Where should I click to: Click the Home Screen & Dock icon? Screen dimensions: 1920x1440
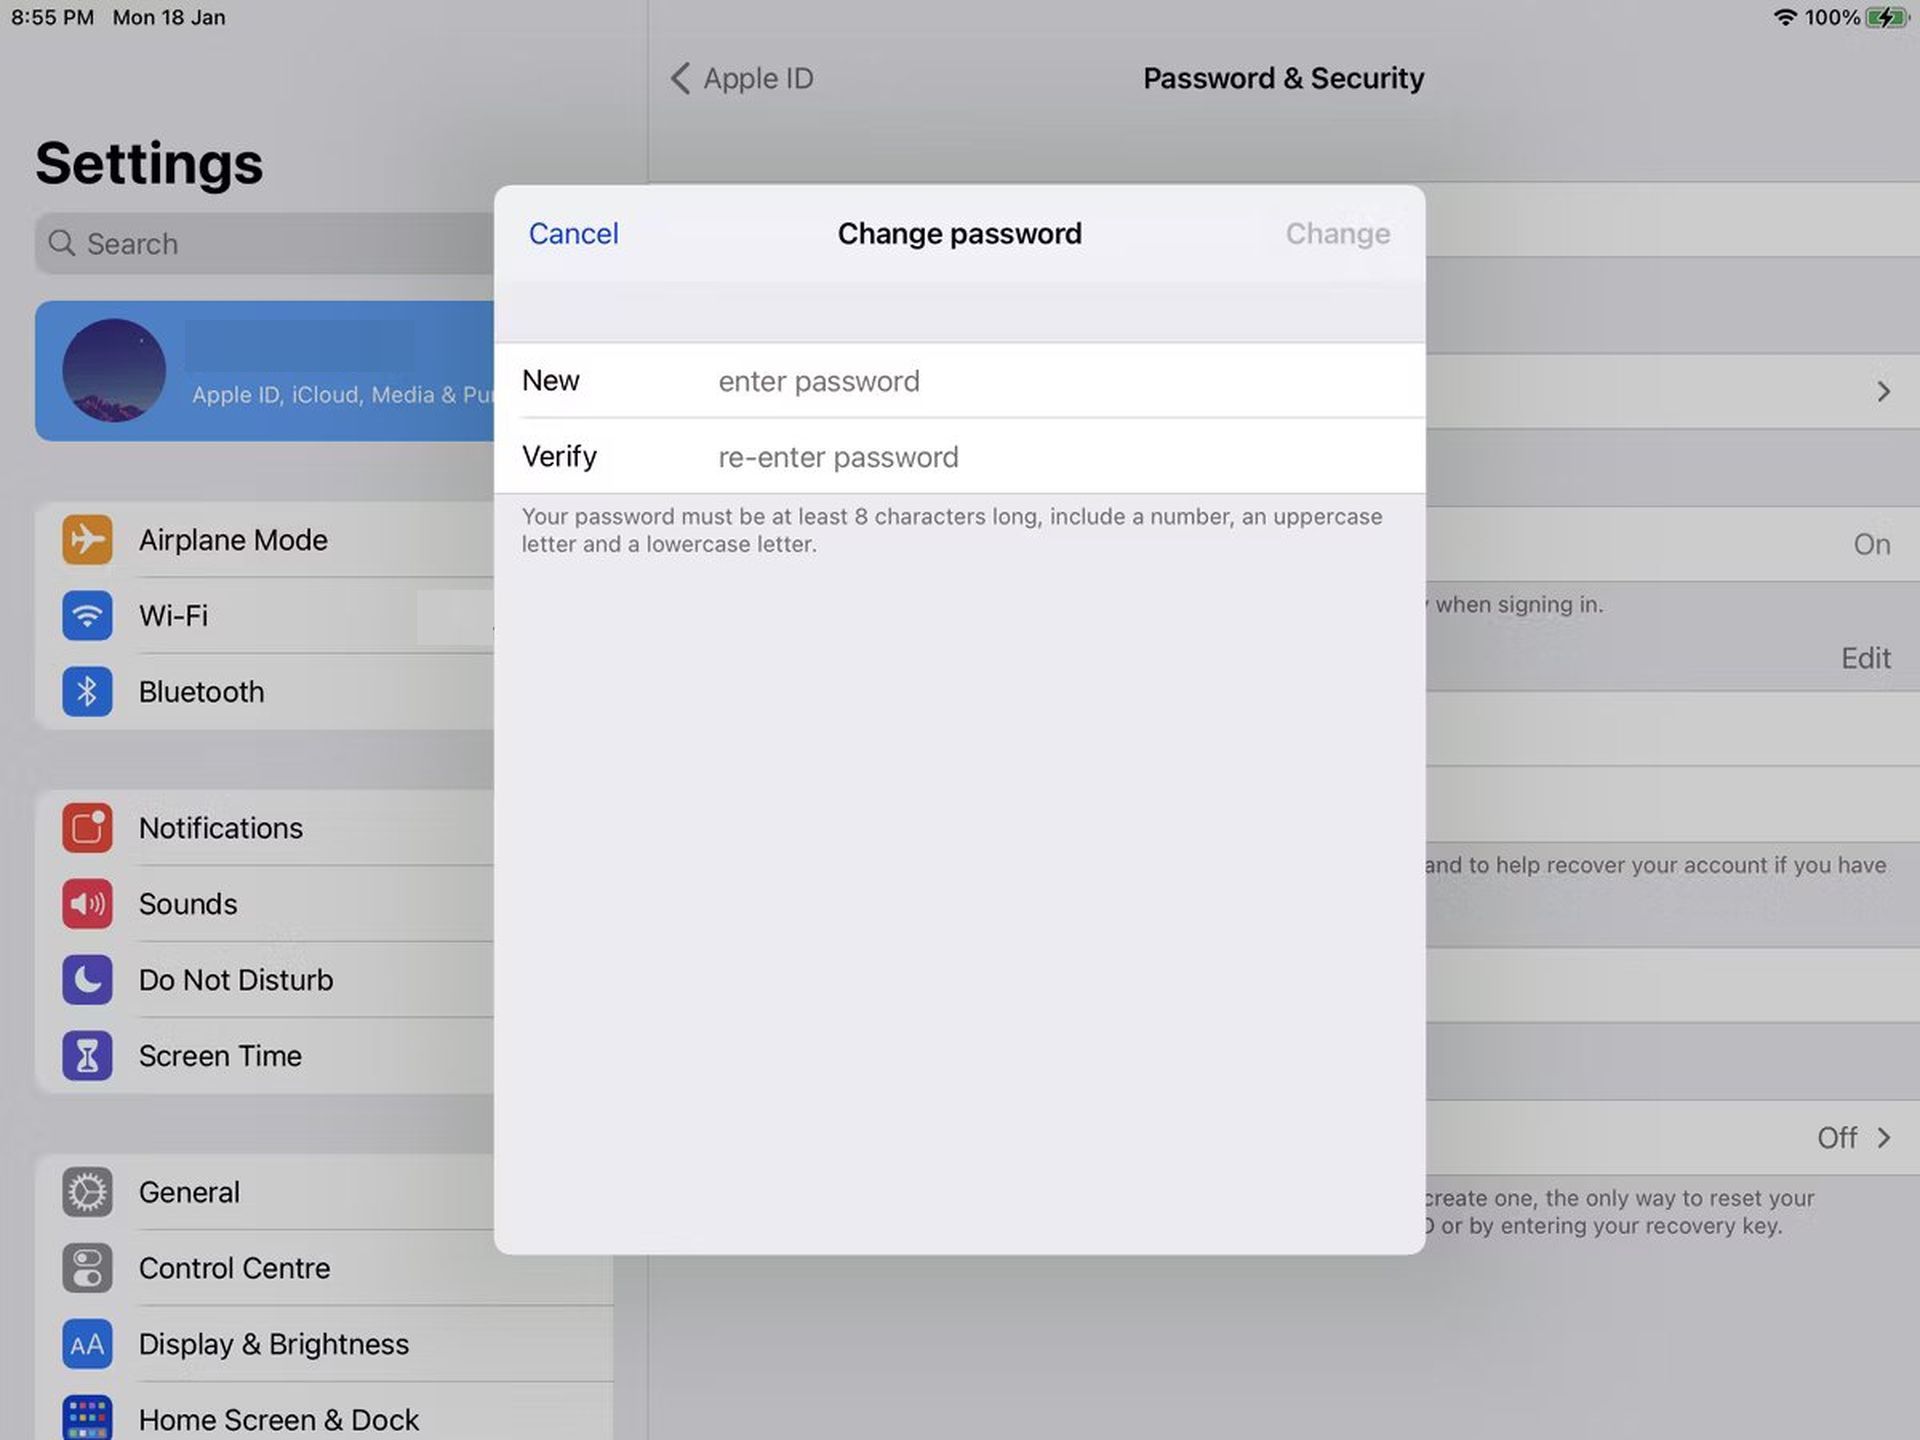coord(88,1417)
